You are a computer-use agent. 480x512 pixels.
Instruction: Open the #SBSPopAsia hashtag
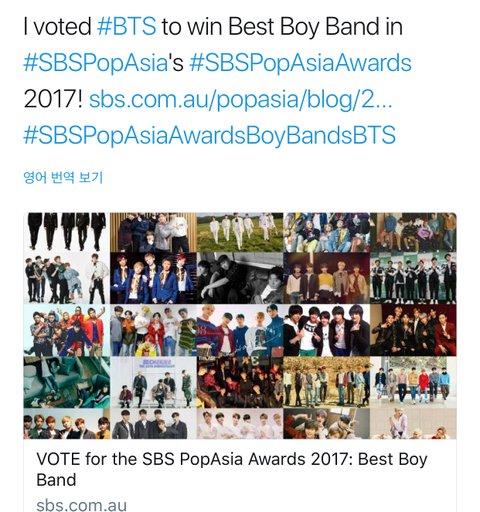[x=95, y=63]
